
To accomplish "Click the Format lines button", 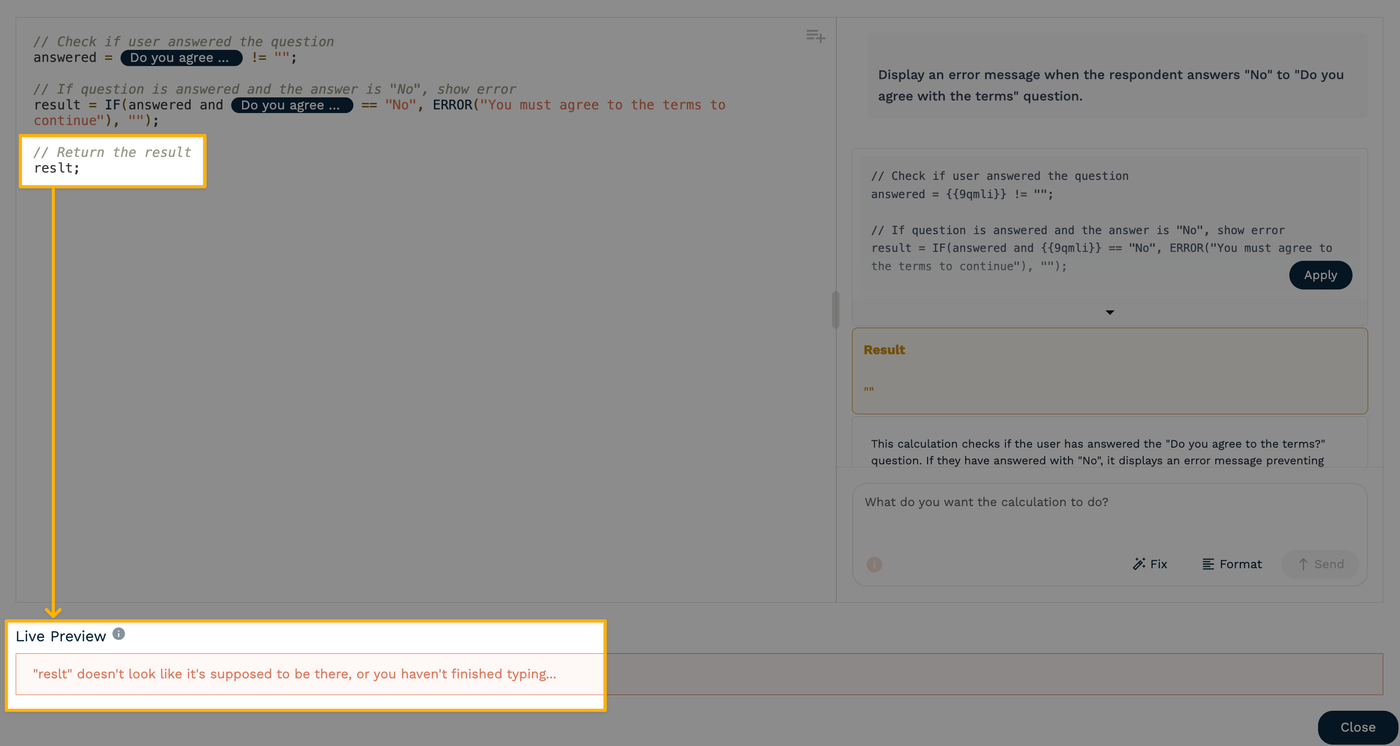I will (x=1232, y=564).
